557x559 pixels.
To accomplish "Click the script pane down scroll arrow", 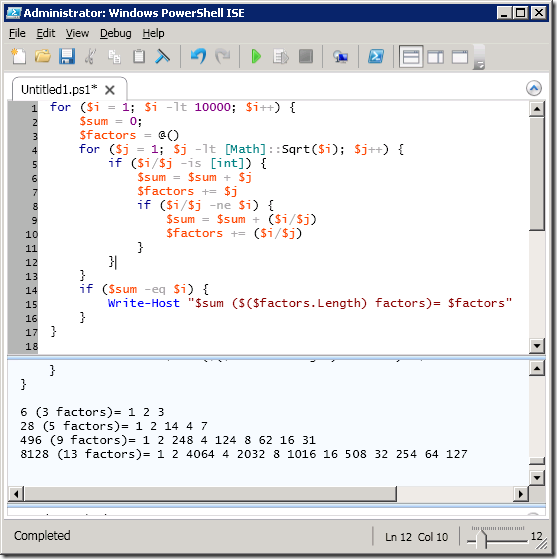I will click(x=537, y=345).
